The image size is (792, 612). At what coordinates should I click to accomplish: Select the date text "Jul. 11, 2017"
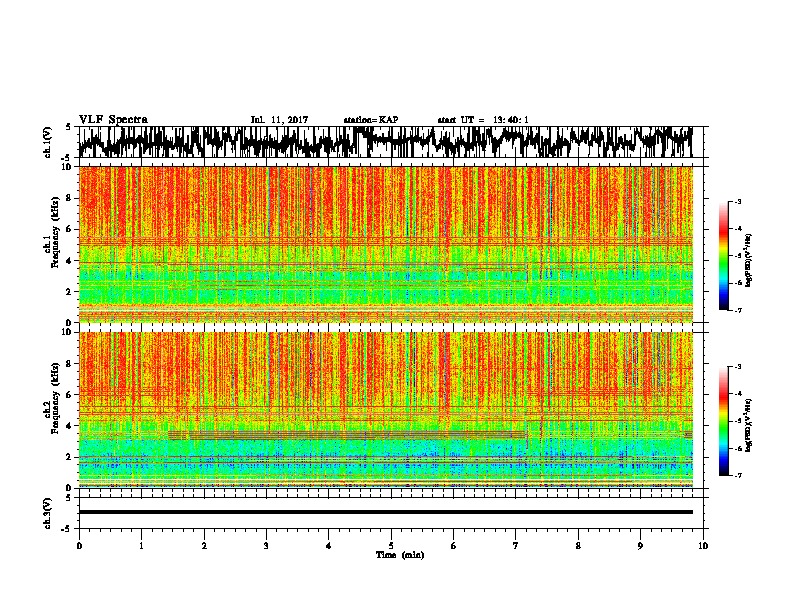[279, 120]
